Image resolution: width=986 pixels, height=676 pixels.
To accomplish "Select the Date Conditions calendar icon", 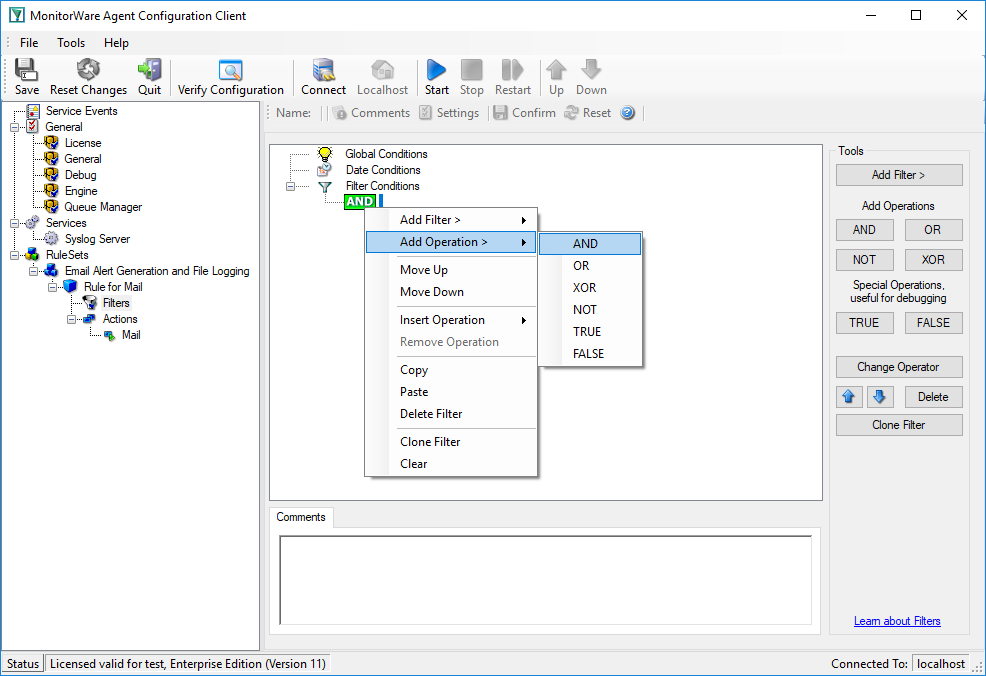I will pos(324,170).
